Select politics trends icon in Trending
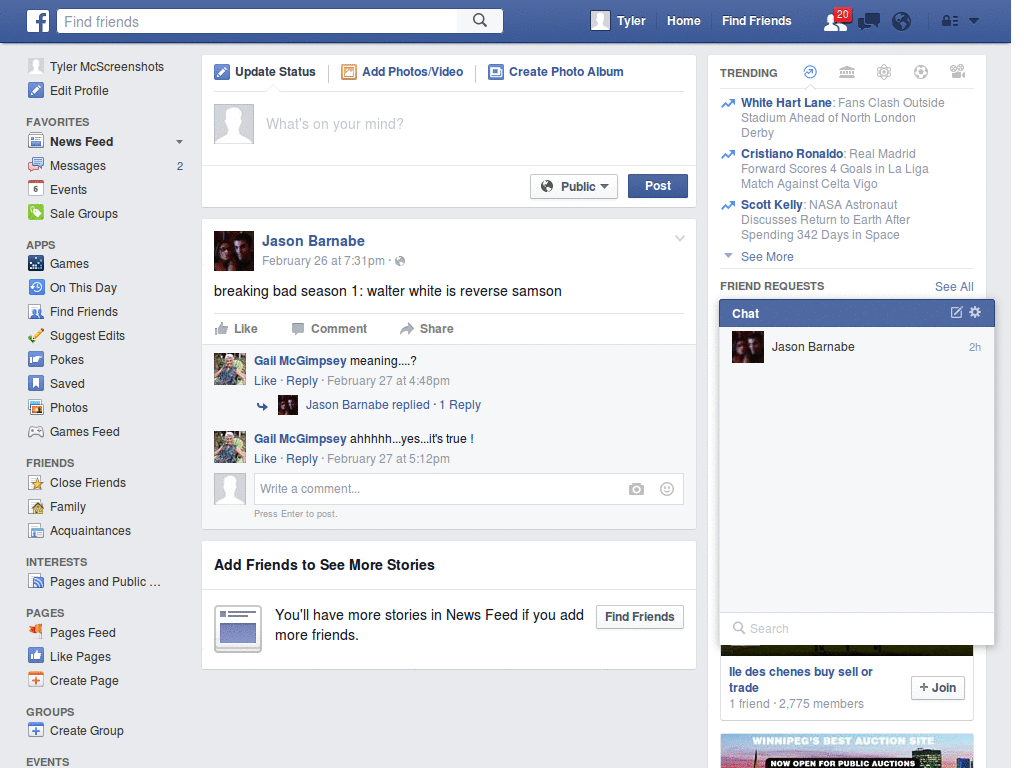Image resolution: width=1024 pixels, height=768 pixels. click(847, 72)
